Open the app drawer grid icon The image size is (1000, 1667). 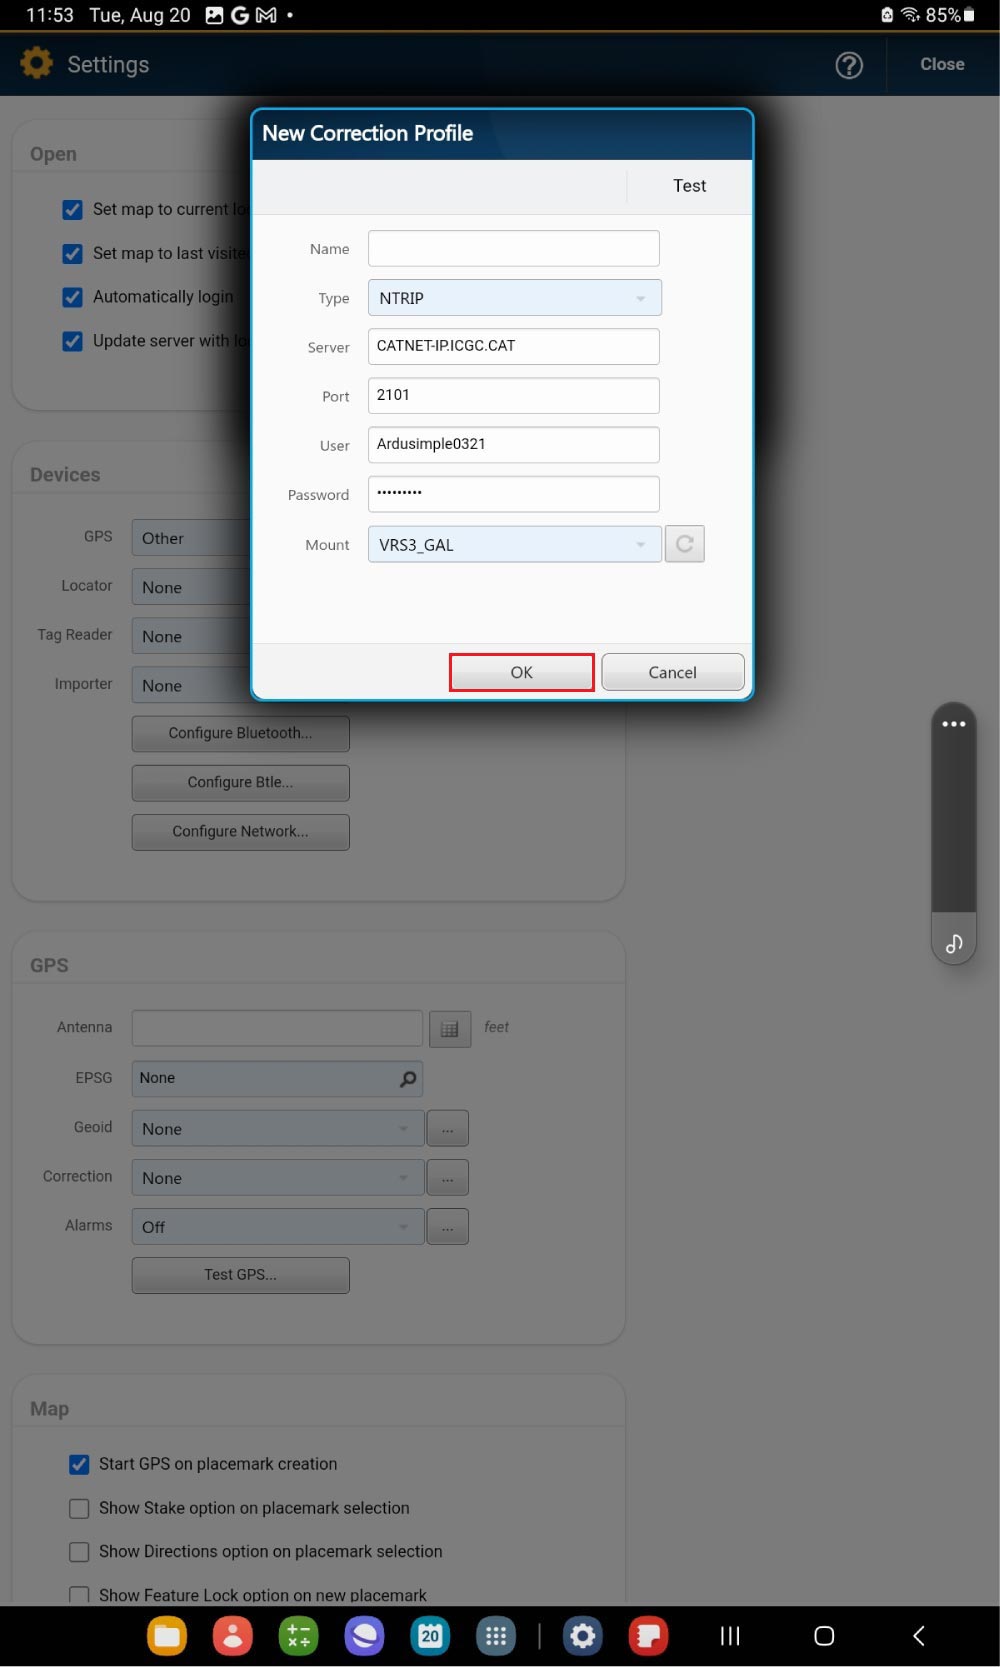tap(496, 1636)
